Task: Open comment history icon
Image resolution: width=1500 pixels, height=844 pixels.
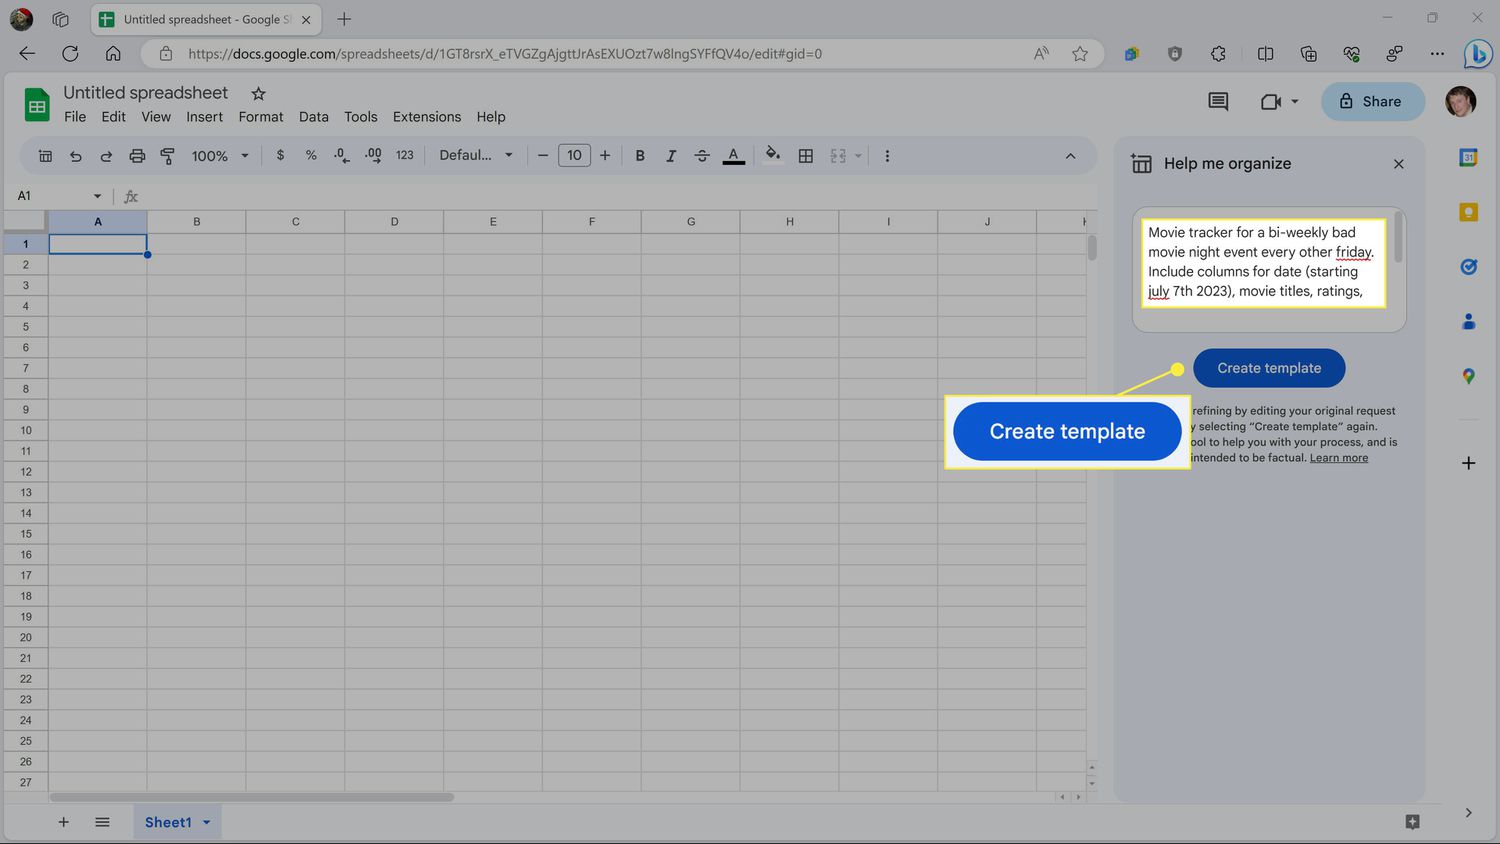Action: (1217, 101)
